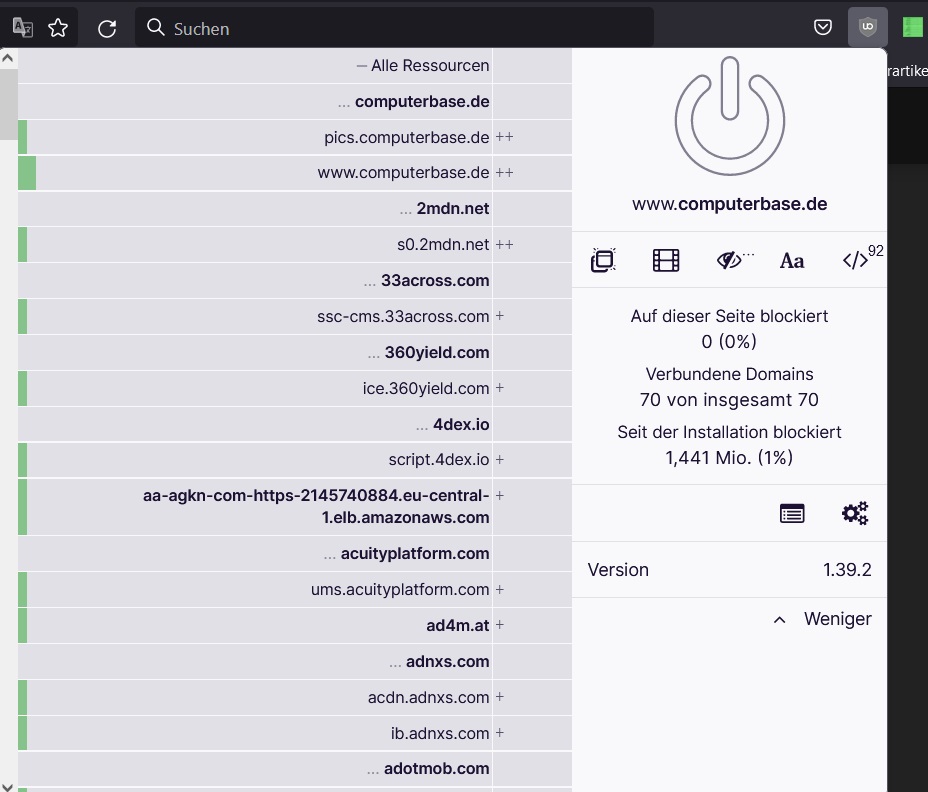Click '70 von insgesamt 70' domains count
Screen dimensions: 928x792
pyautogui.click(x=729, y=400)
